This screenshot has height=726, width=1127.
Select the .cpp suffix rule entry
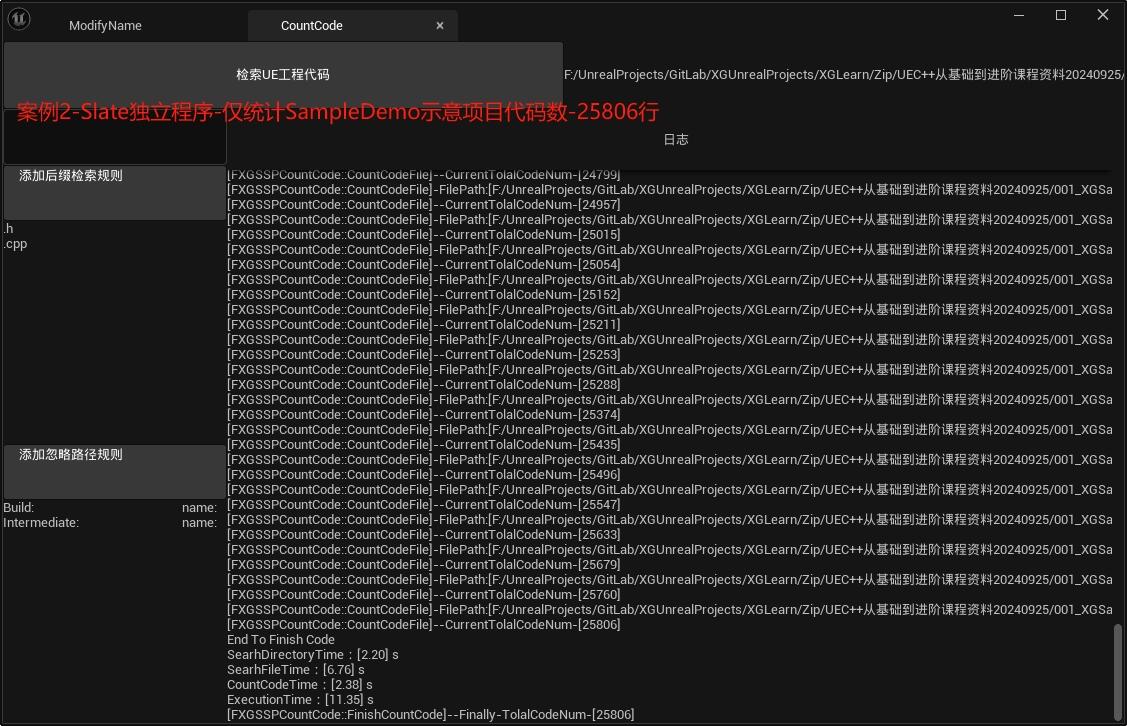coord(15,244)
